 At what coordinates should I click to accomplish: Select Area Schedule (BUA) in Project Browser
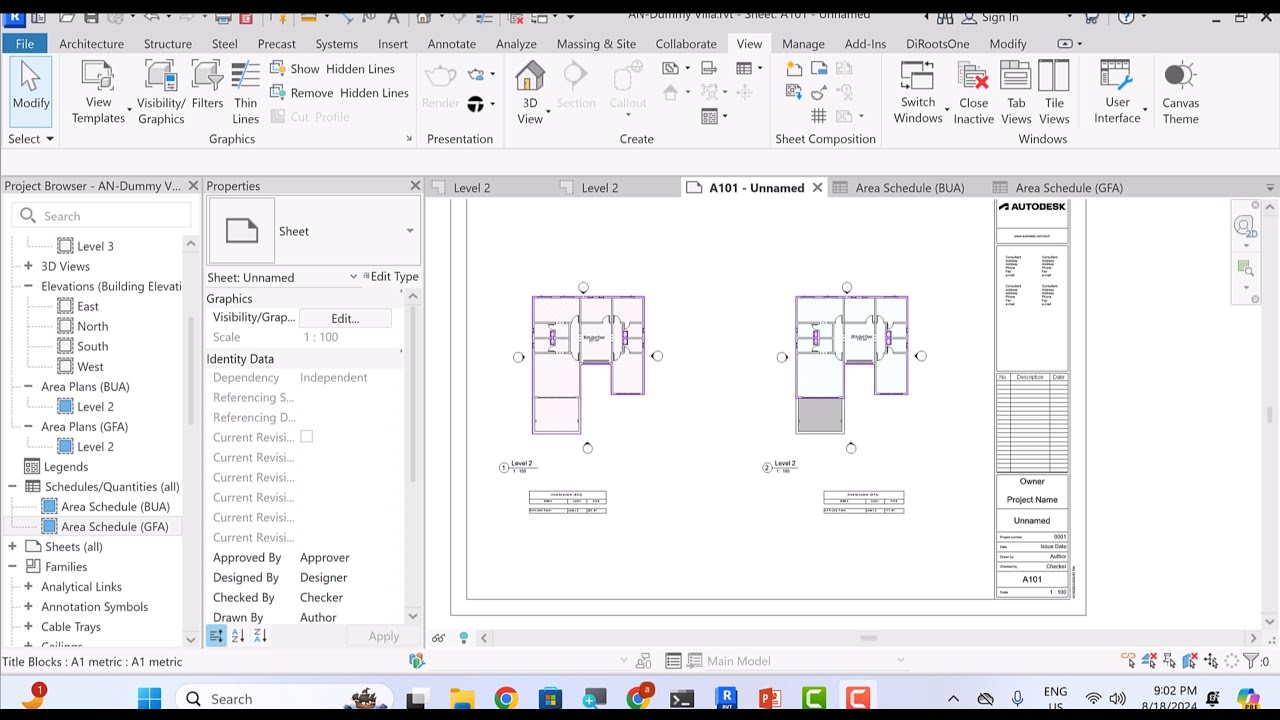(x=115, y=507)
